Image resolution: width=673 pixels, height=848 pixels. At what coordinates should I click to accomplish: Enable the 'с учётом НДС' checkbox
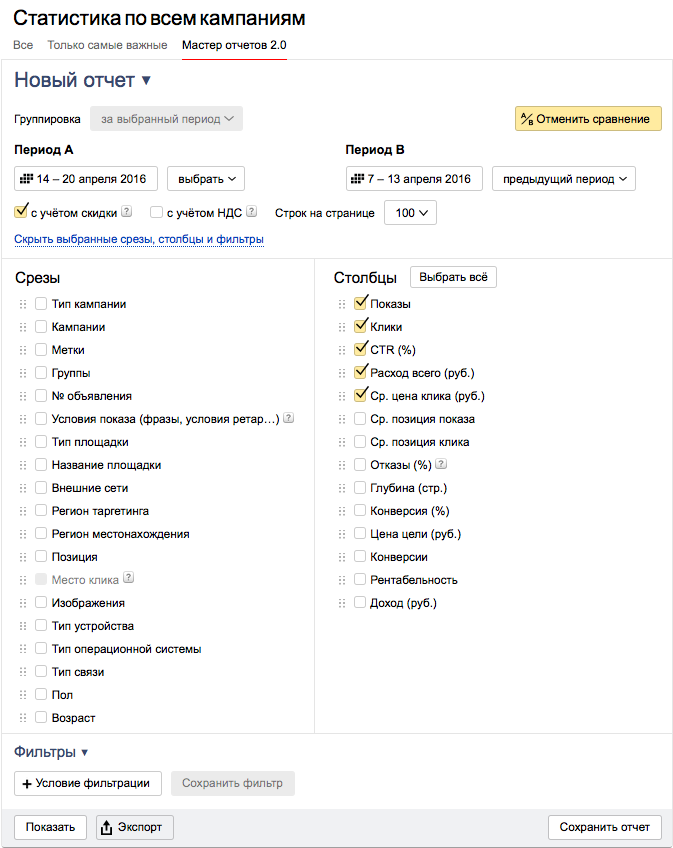(x=156, y=212)
